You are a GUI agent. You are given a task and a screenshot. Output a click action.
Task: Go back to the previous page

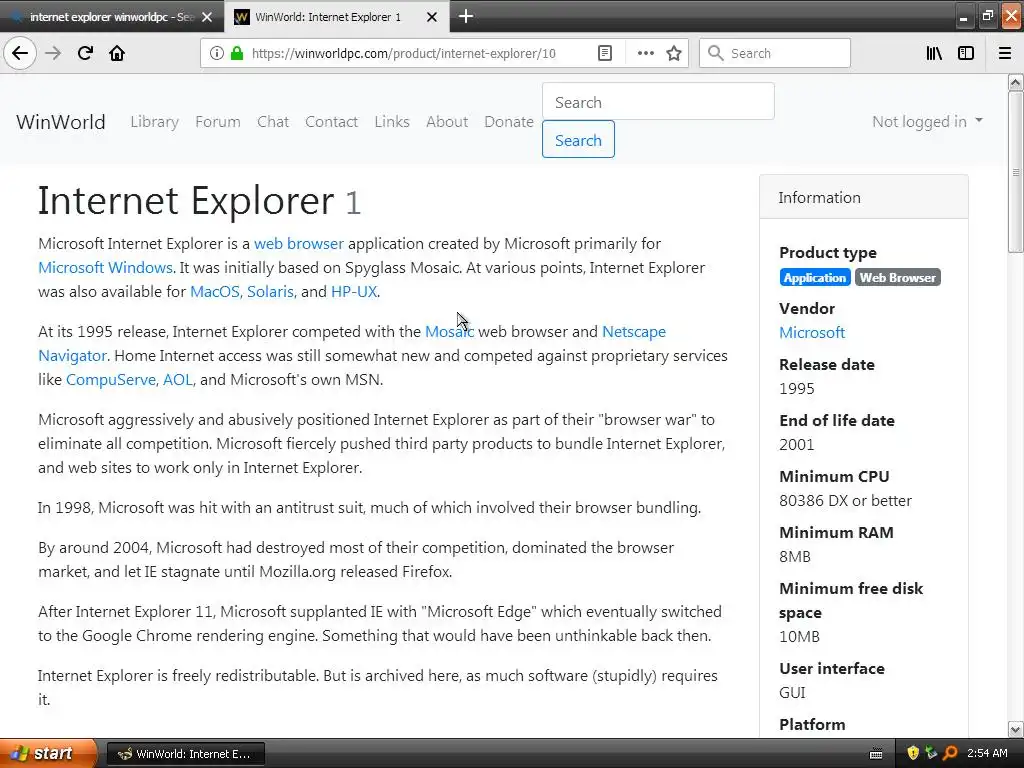(x=20, y=53)
